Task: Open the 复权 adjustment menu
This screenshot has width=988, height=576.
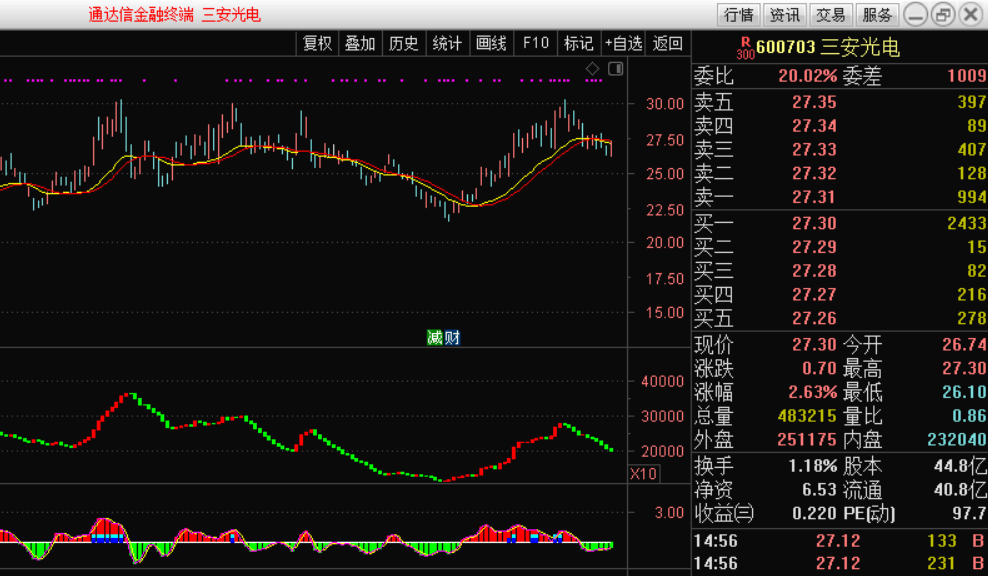Action: click(317, 43)
